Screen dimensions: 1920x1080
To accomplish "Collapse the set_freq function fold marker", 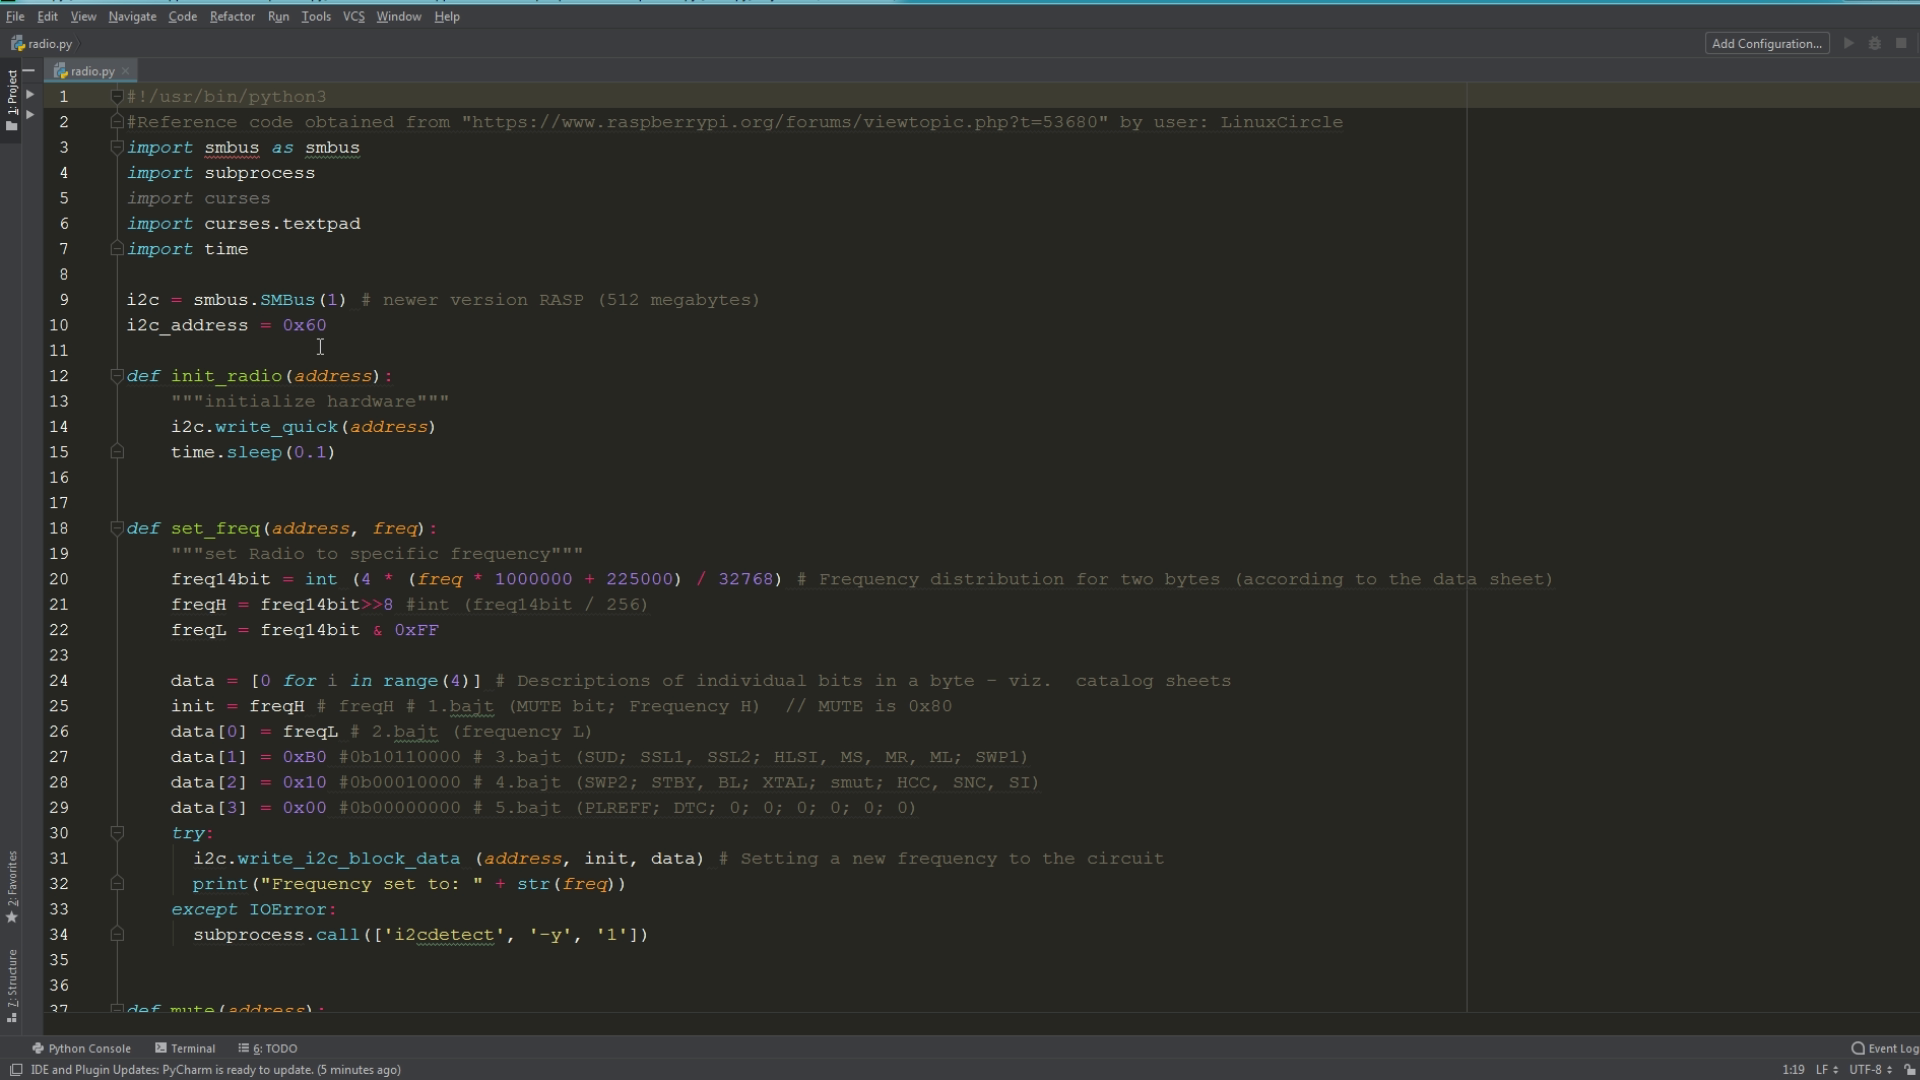I will coord(117,528).
